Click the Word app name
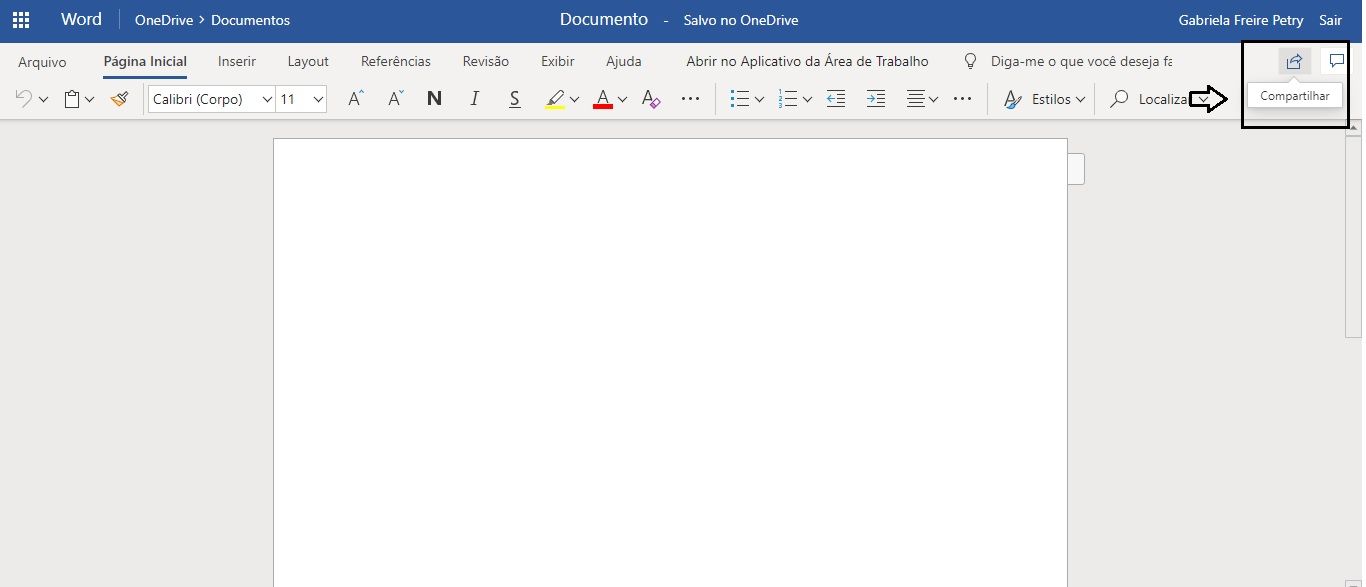Image resolution: width=1366 pixels, height=587 pixels. point(81,20)
